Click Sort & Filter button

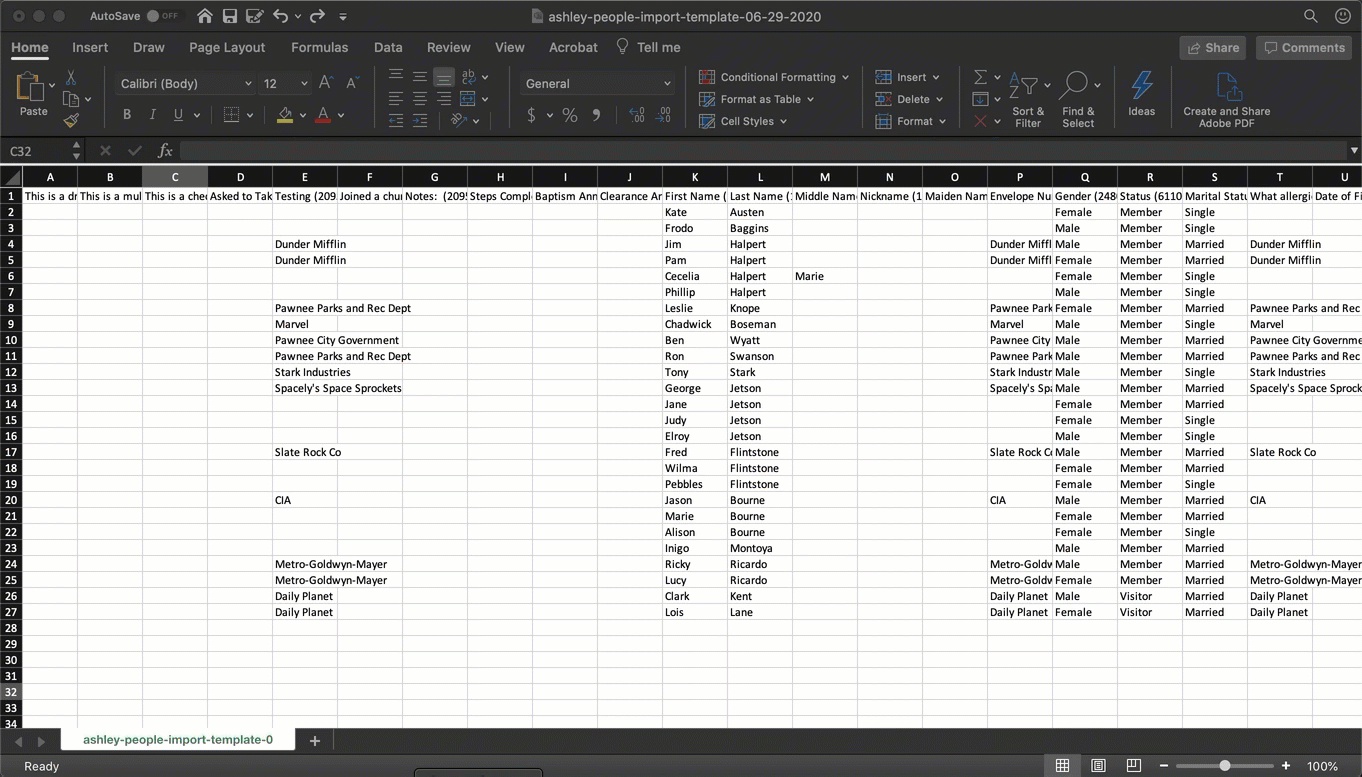coord(1027,100)
